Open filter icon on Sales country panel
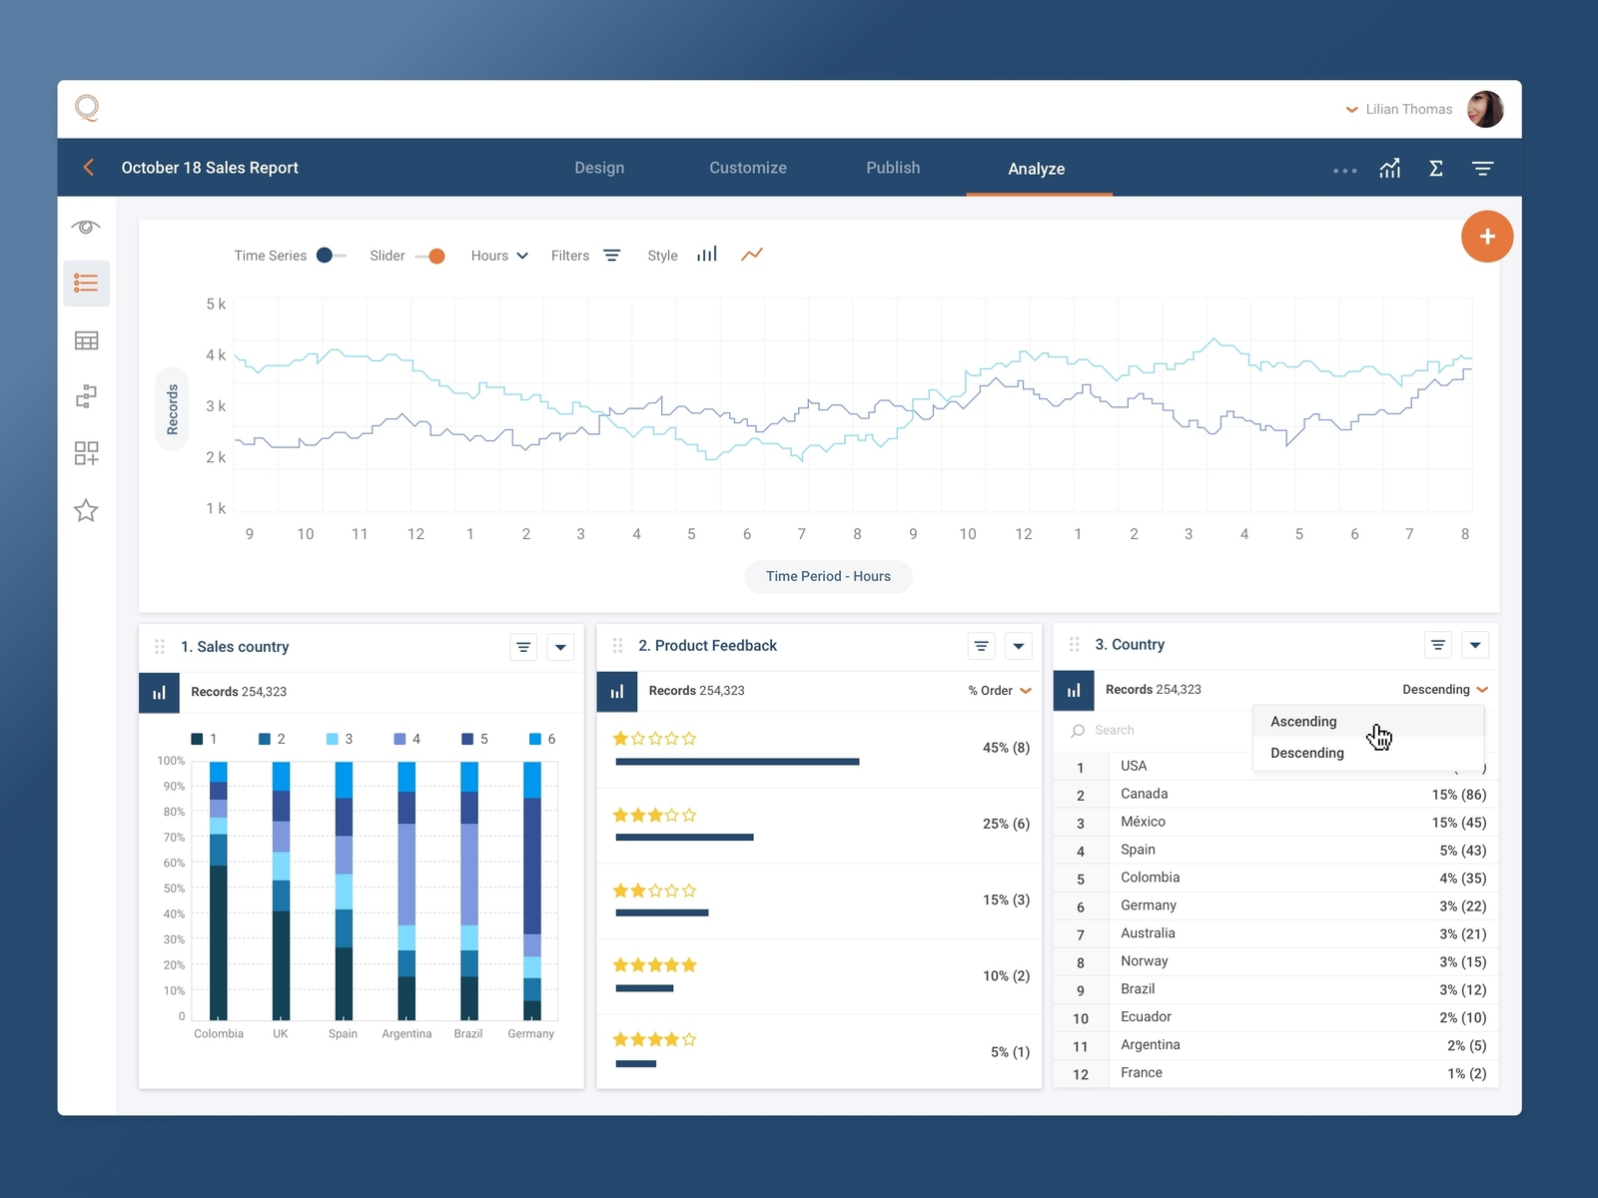The width and height of the screenshot is (1598, 1198). coord(523,647)
